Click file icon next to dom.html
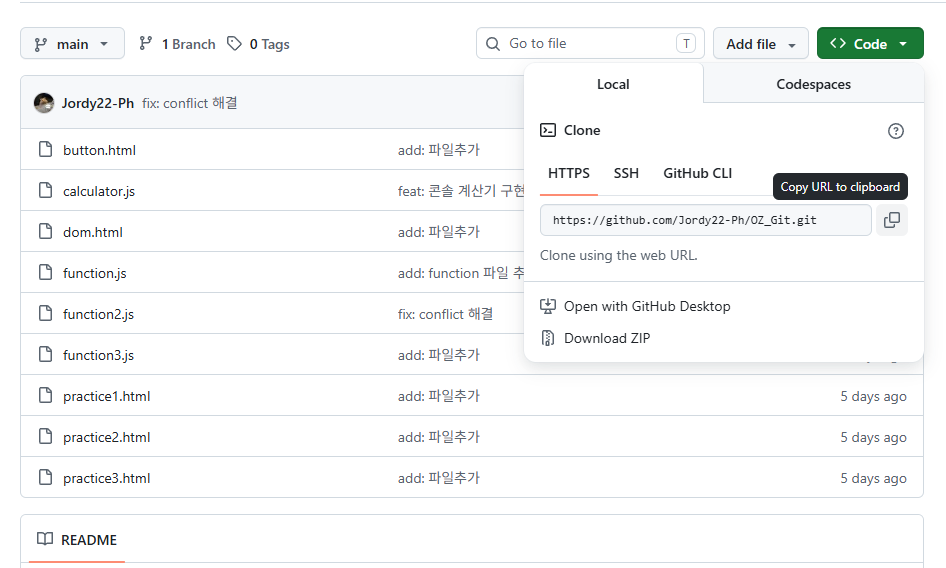 point(45,231)
